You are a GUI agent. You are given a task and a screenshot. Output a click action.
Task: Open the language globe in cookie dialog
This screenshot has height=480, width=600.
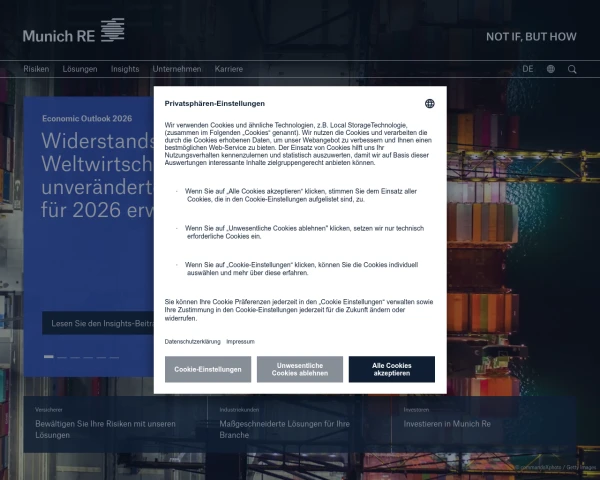(x=429, y=103)
